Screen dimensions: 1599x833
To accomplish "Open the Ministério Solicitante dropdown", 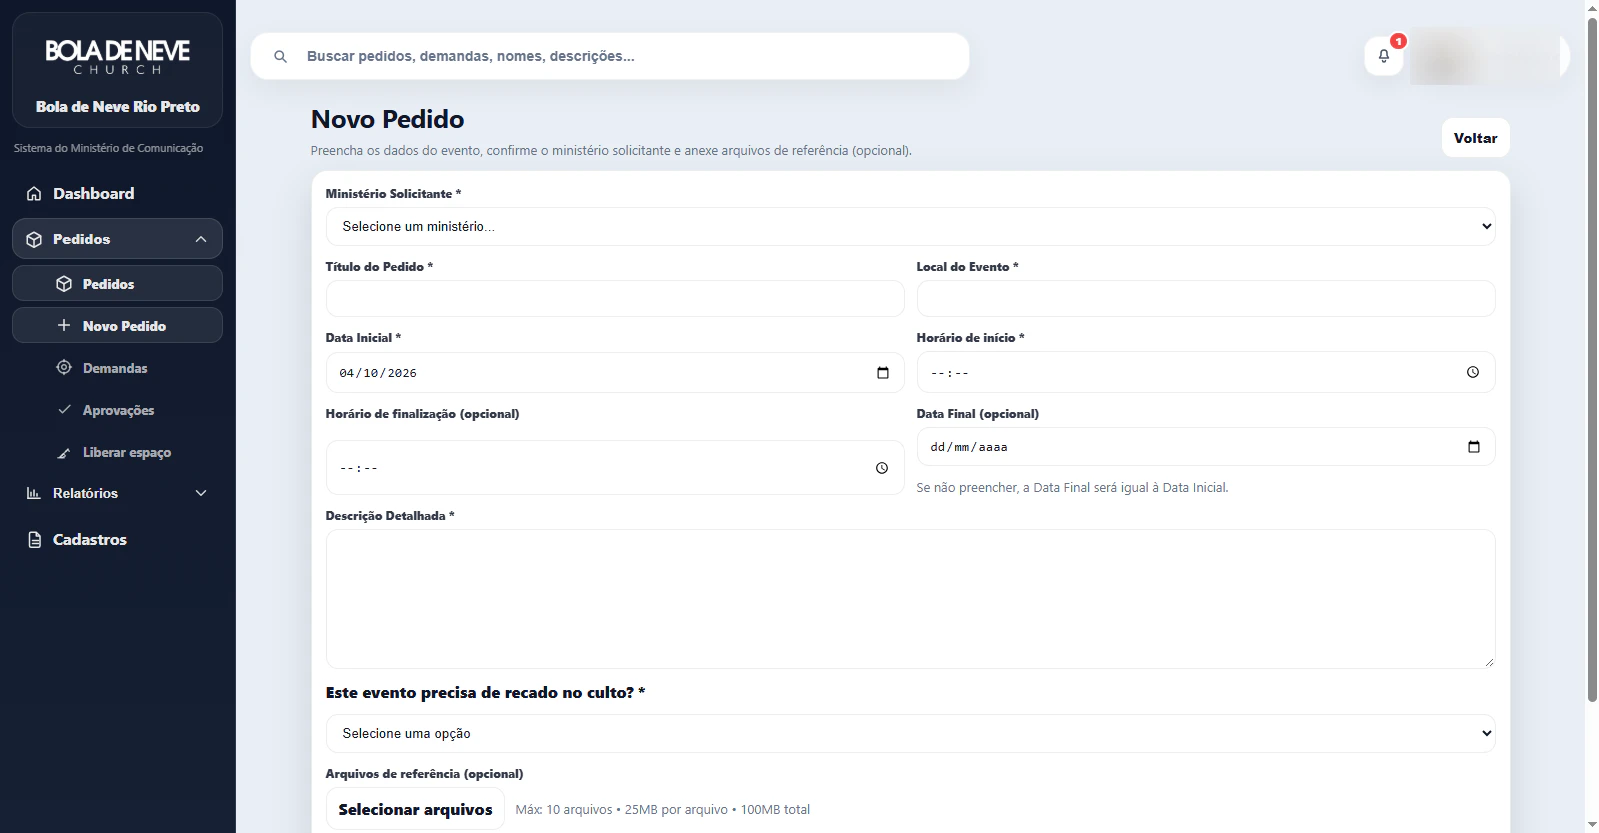I will (910, 226).
